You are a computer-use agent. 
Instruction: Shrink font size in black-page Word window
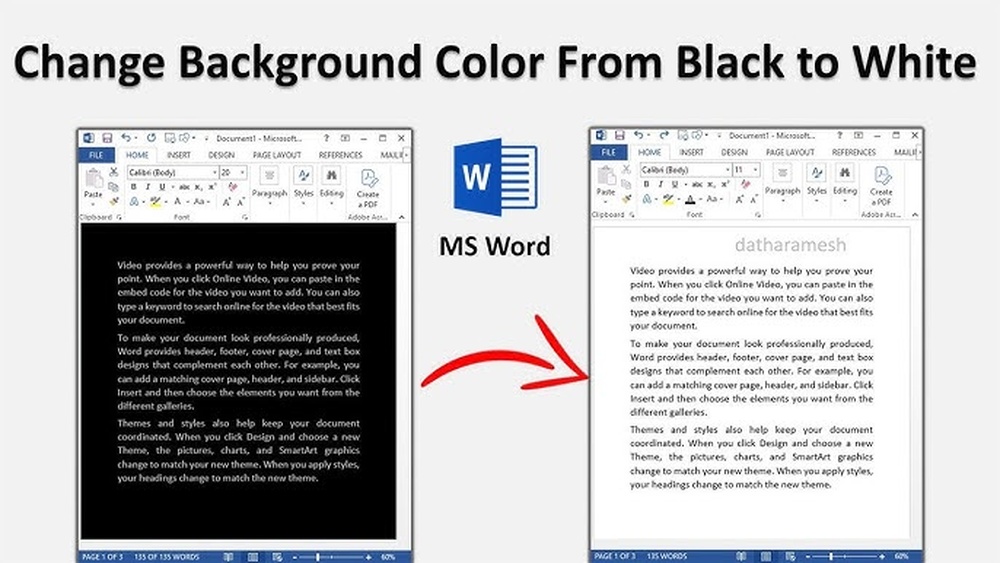pyautogui.click(x=240, y=202)
